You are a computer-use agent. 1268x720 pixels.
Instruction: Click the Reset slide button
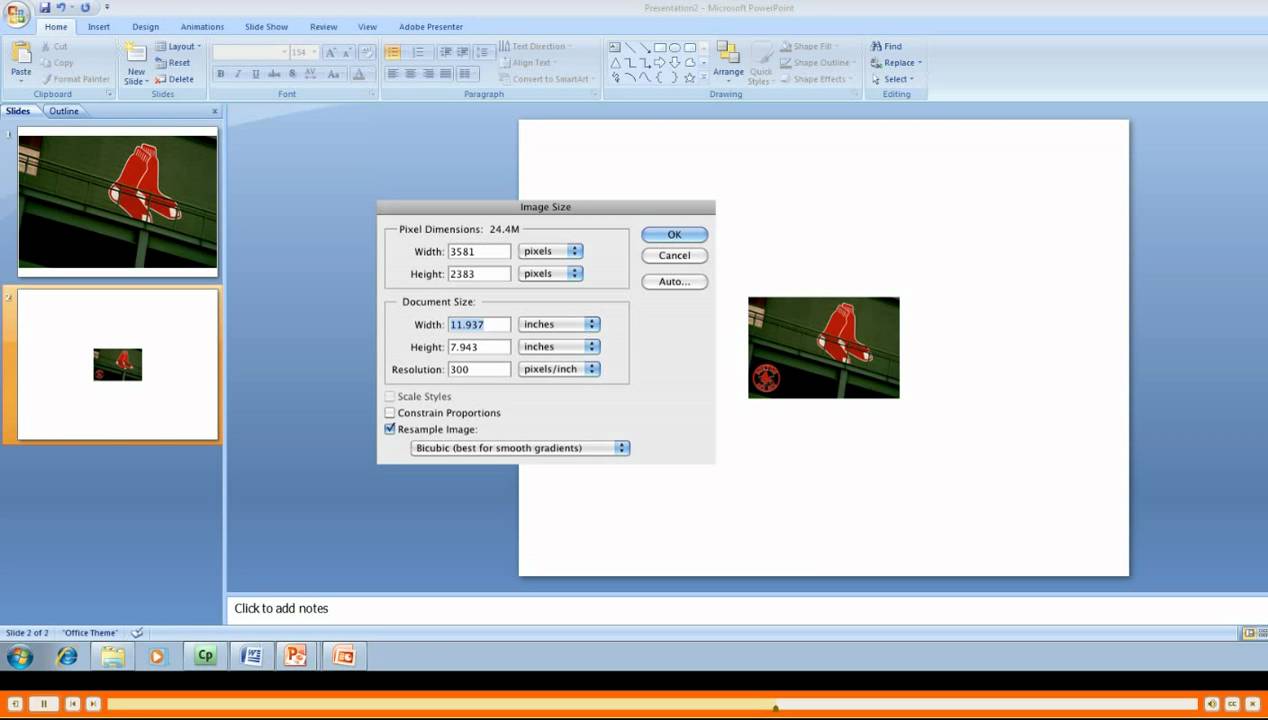173,63
